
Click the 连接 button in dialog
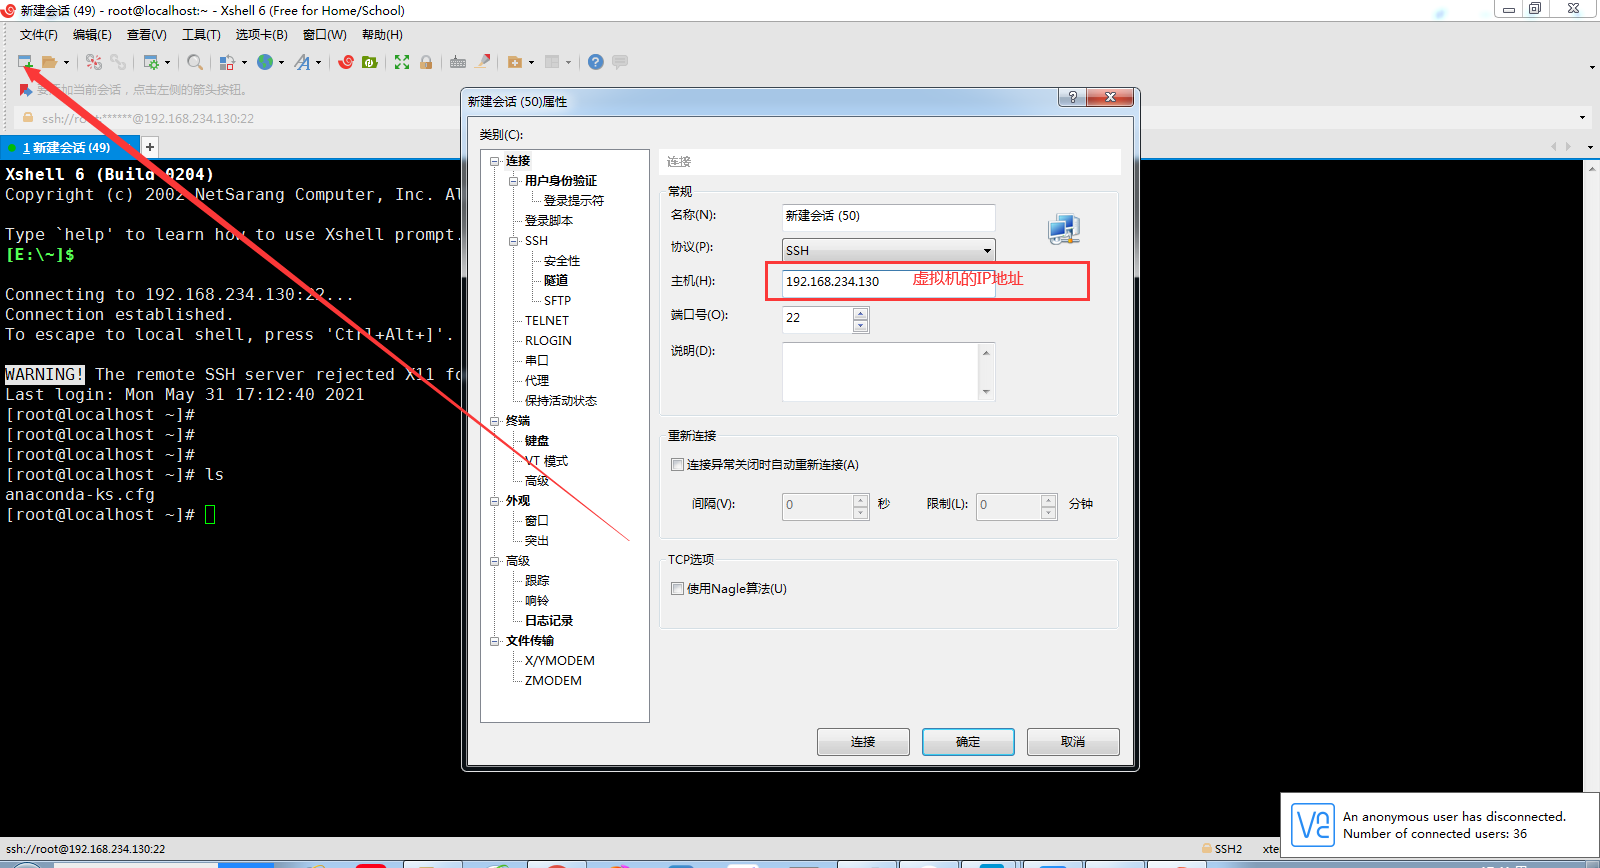tap(863, 742)
